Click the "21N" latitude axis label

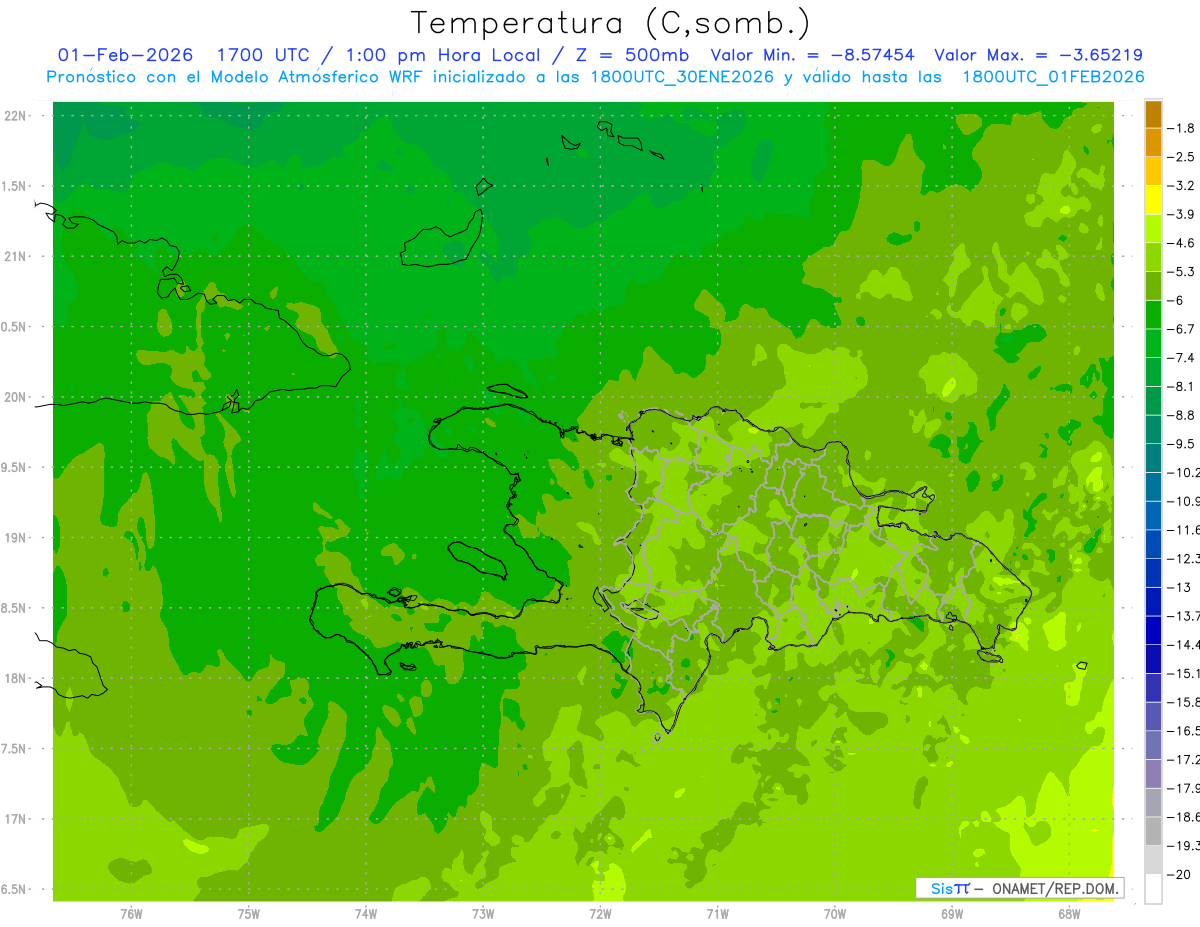[16, 257]
